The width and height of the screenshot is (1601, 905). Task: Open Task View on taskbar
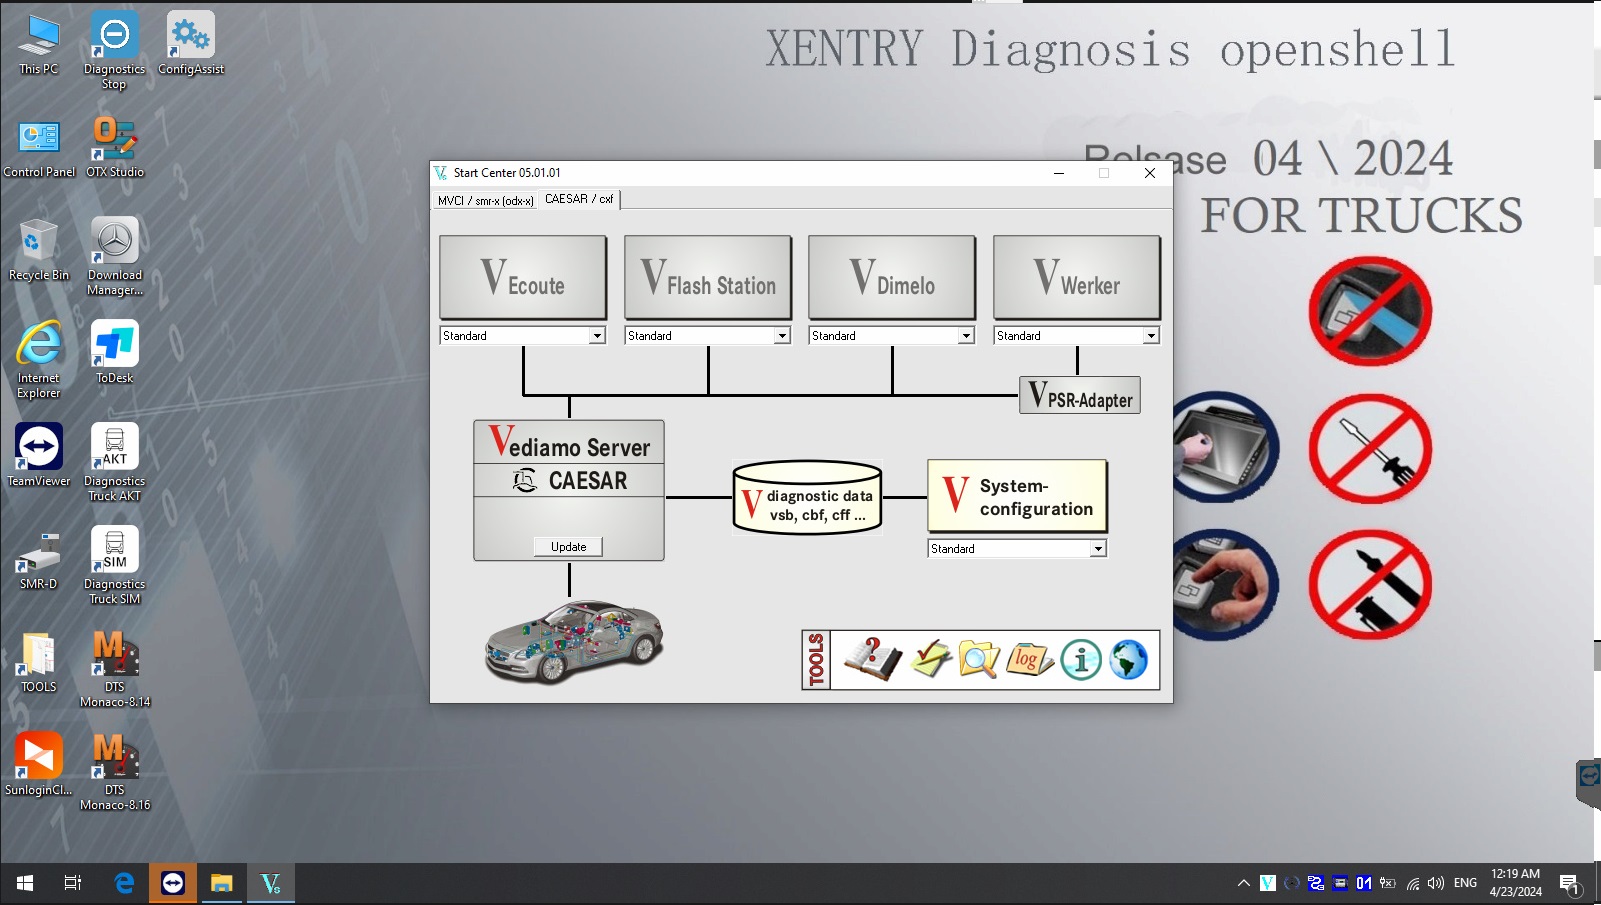(73, 883)
